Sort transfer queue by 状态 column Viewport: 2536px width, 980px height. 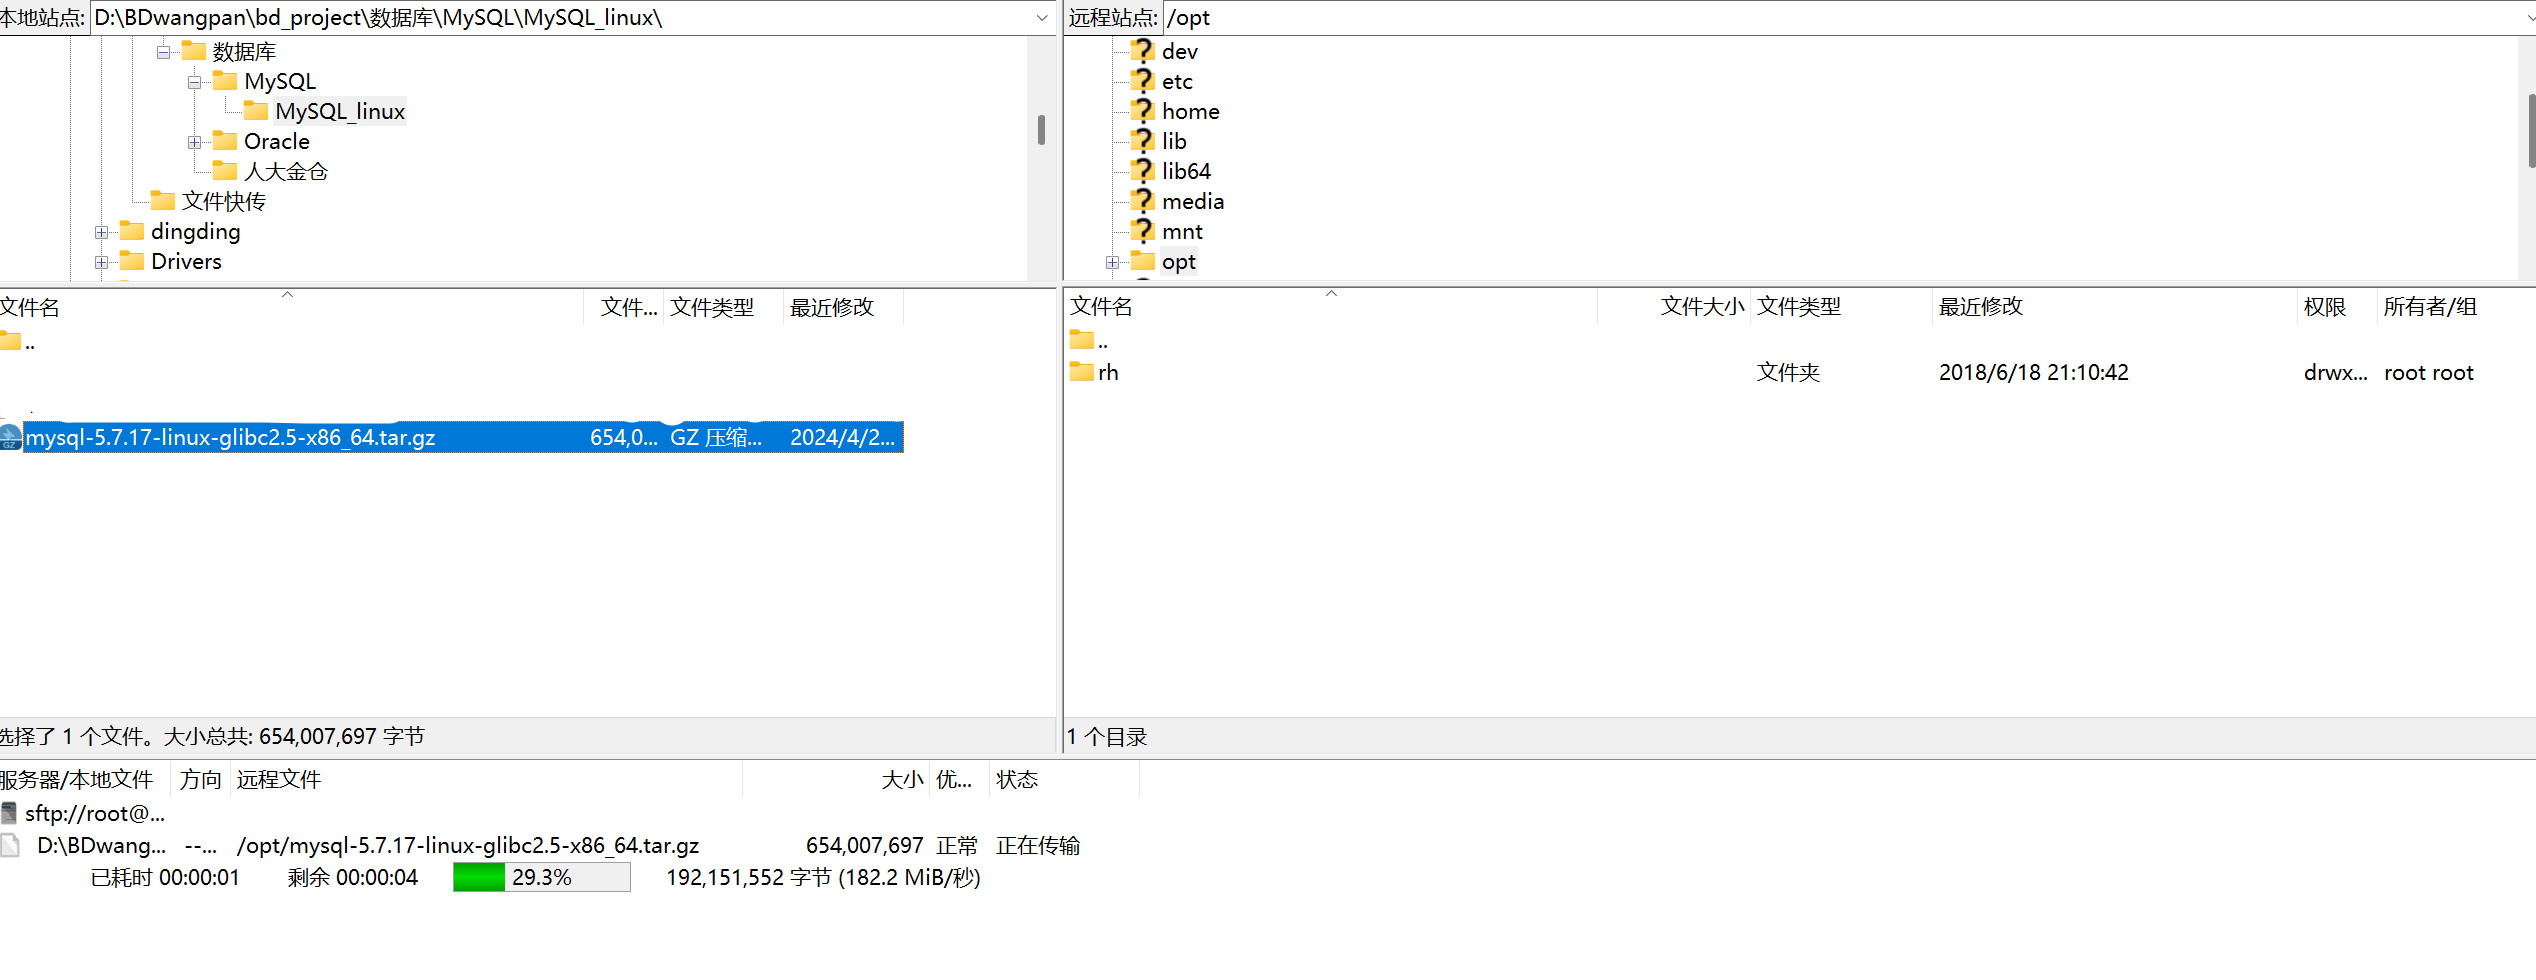pyautogui.click(x=1016, y=780)
